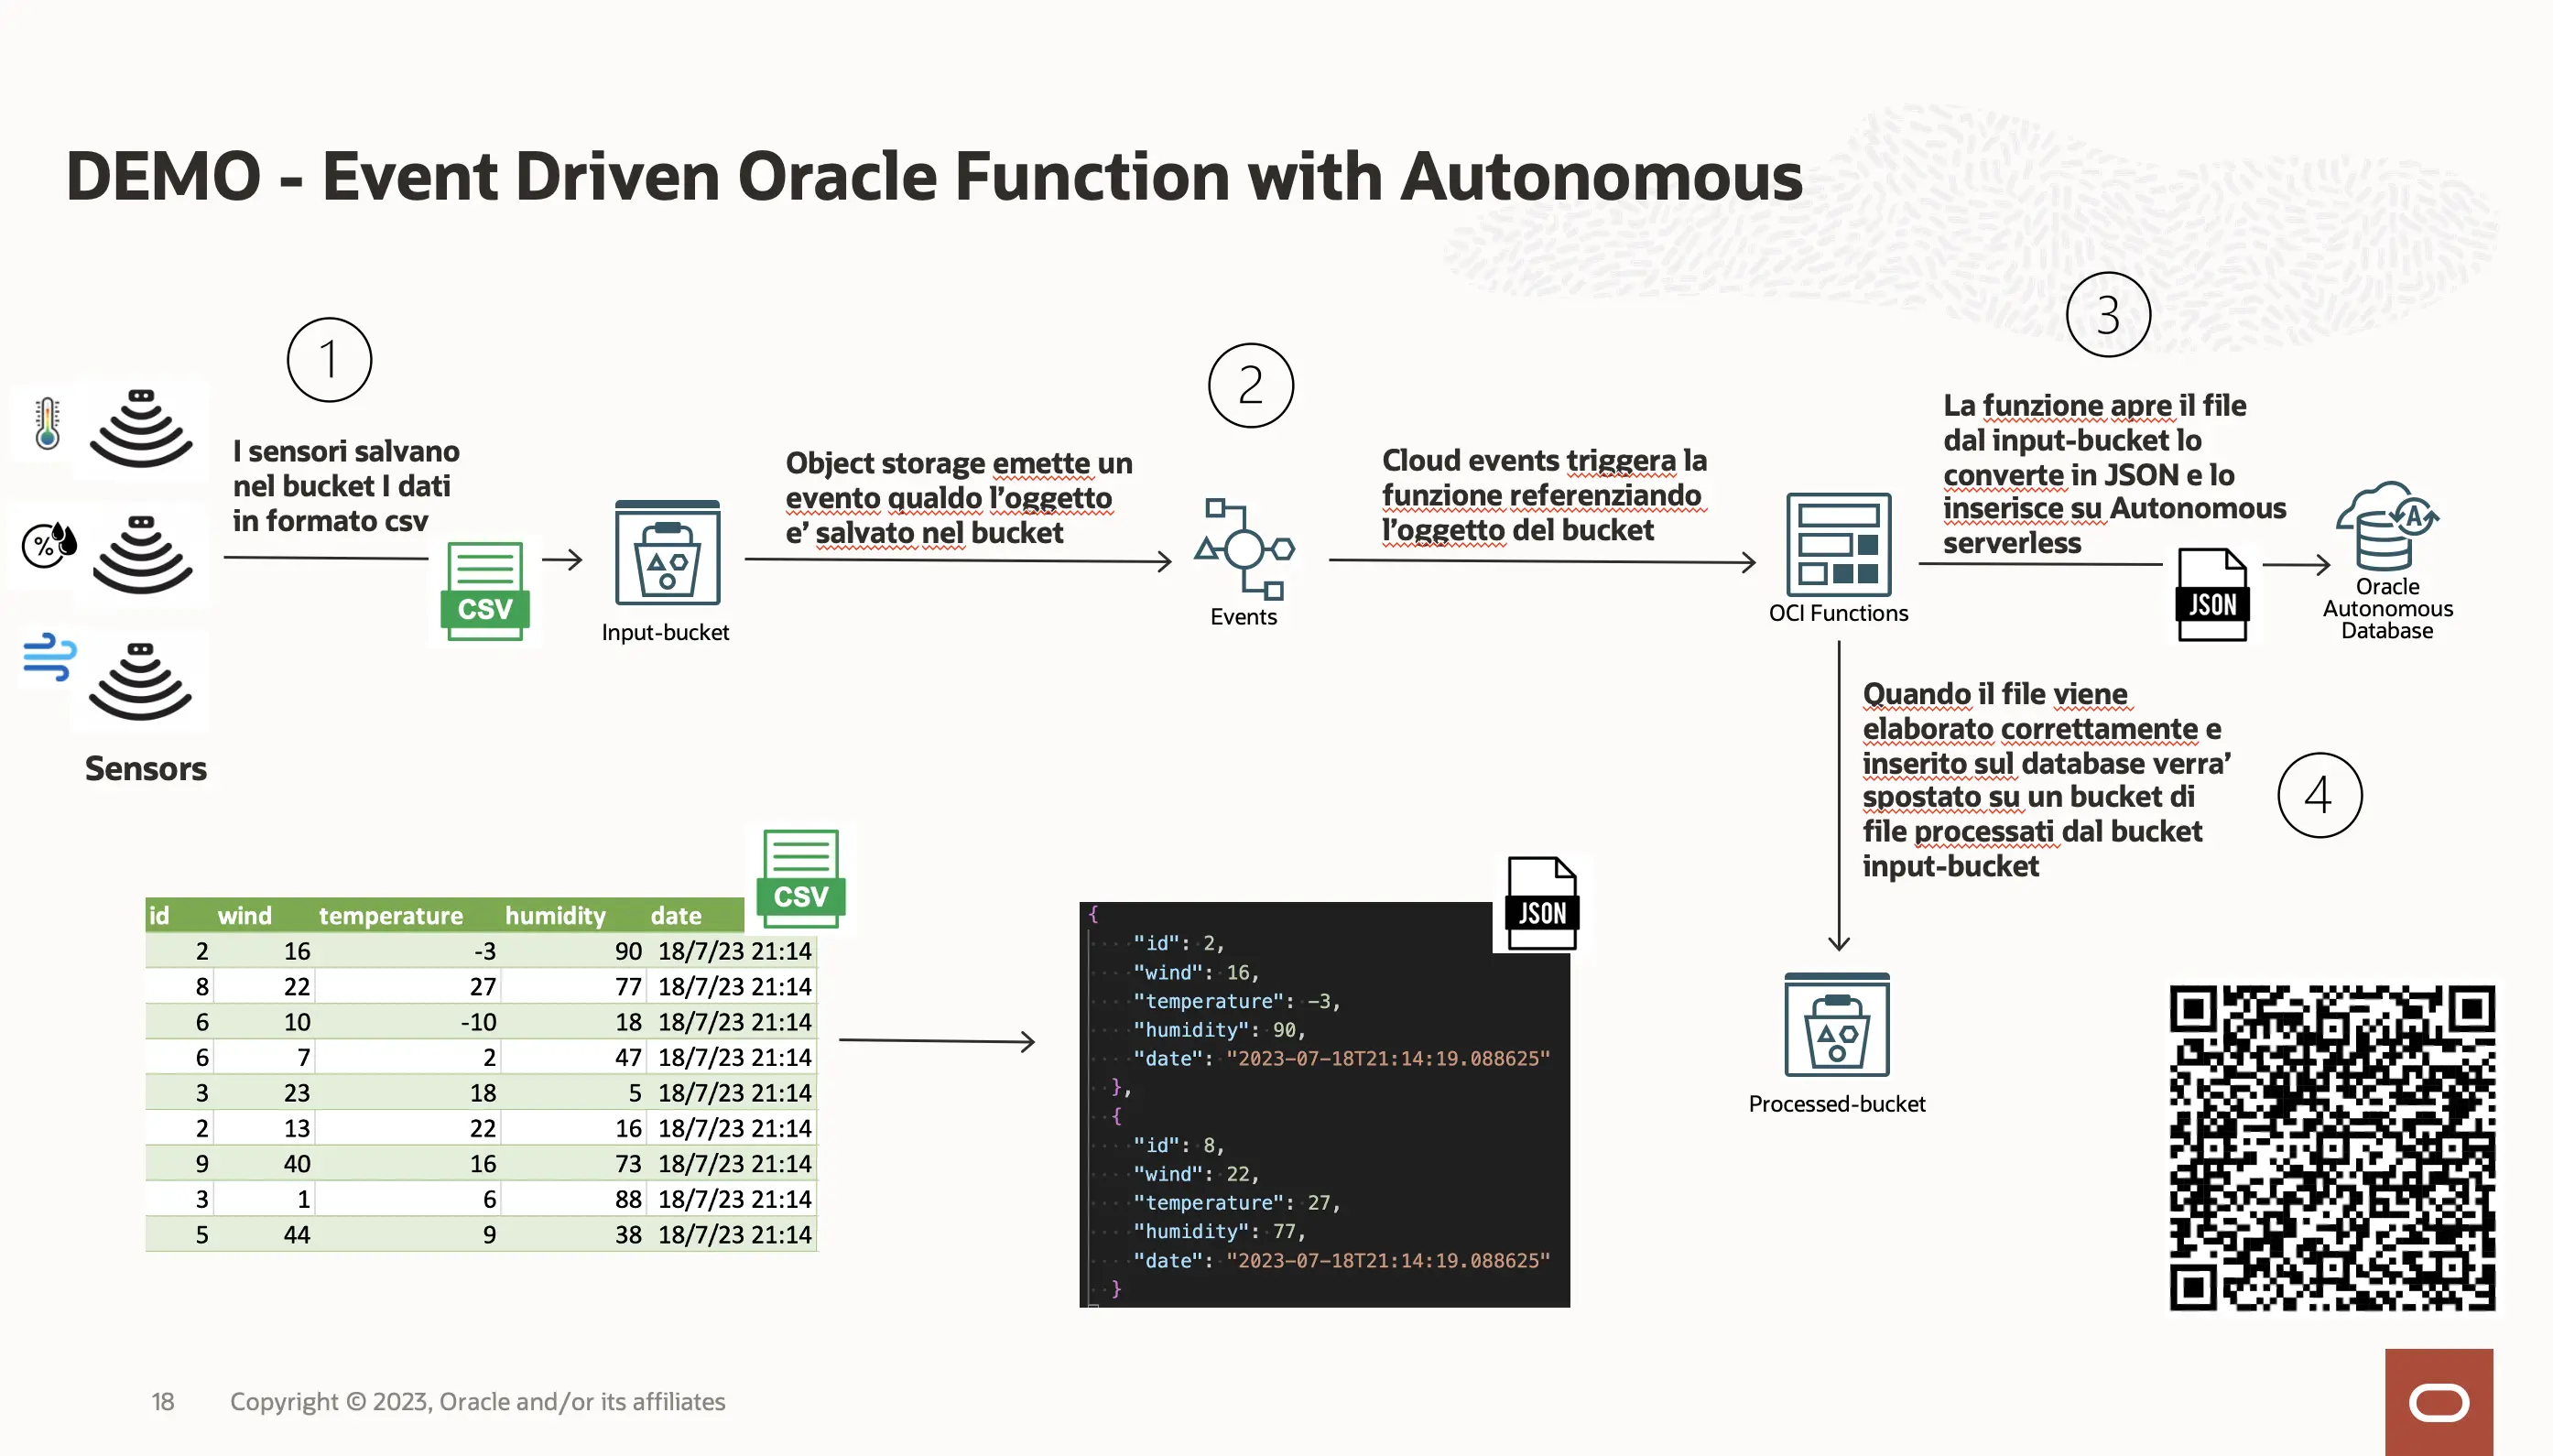Click the circled step number 1
The width and height of the screenshot is (2553, 1456).
click(x=329, y=360)
